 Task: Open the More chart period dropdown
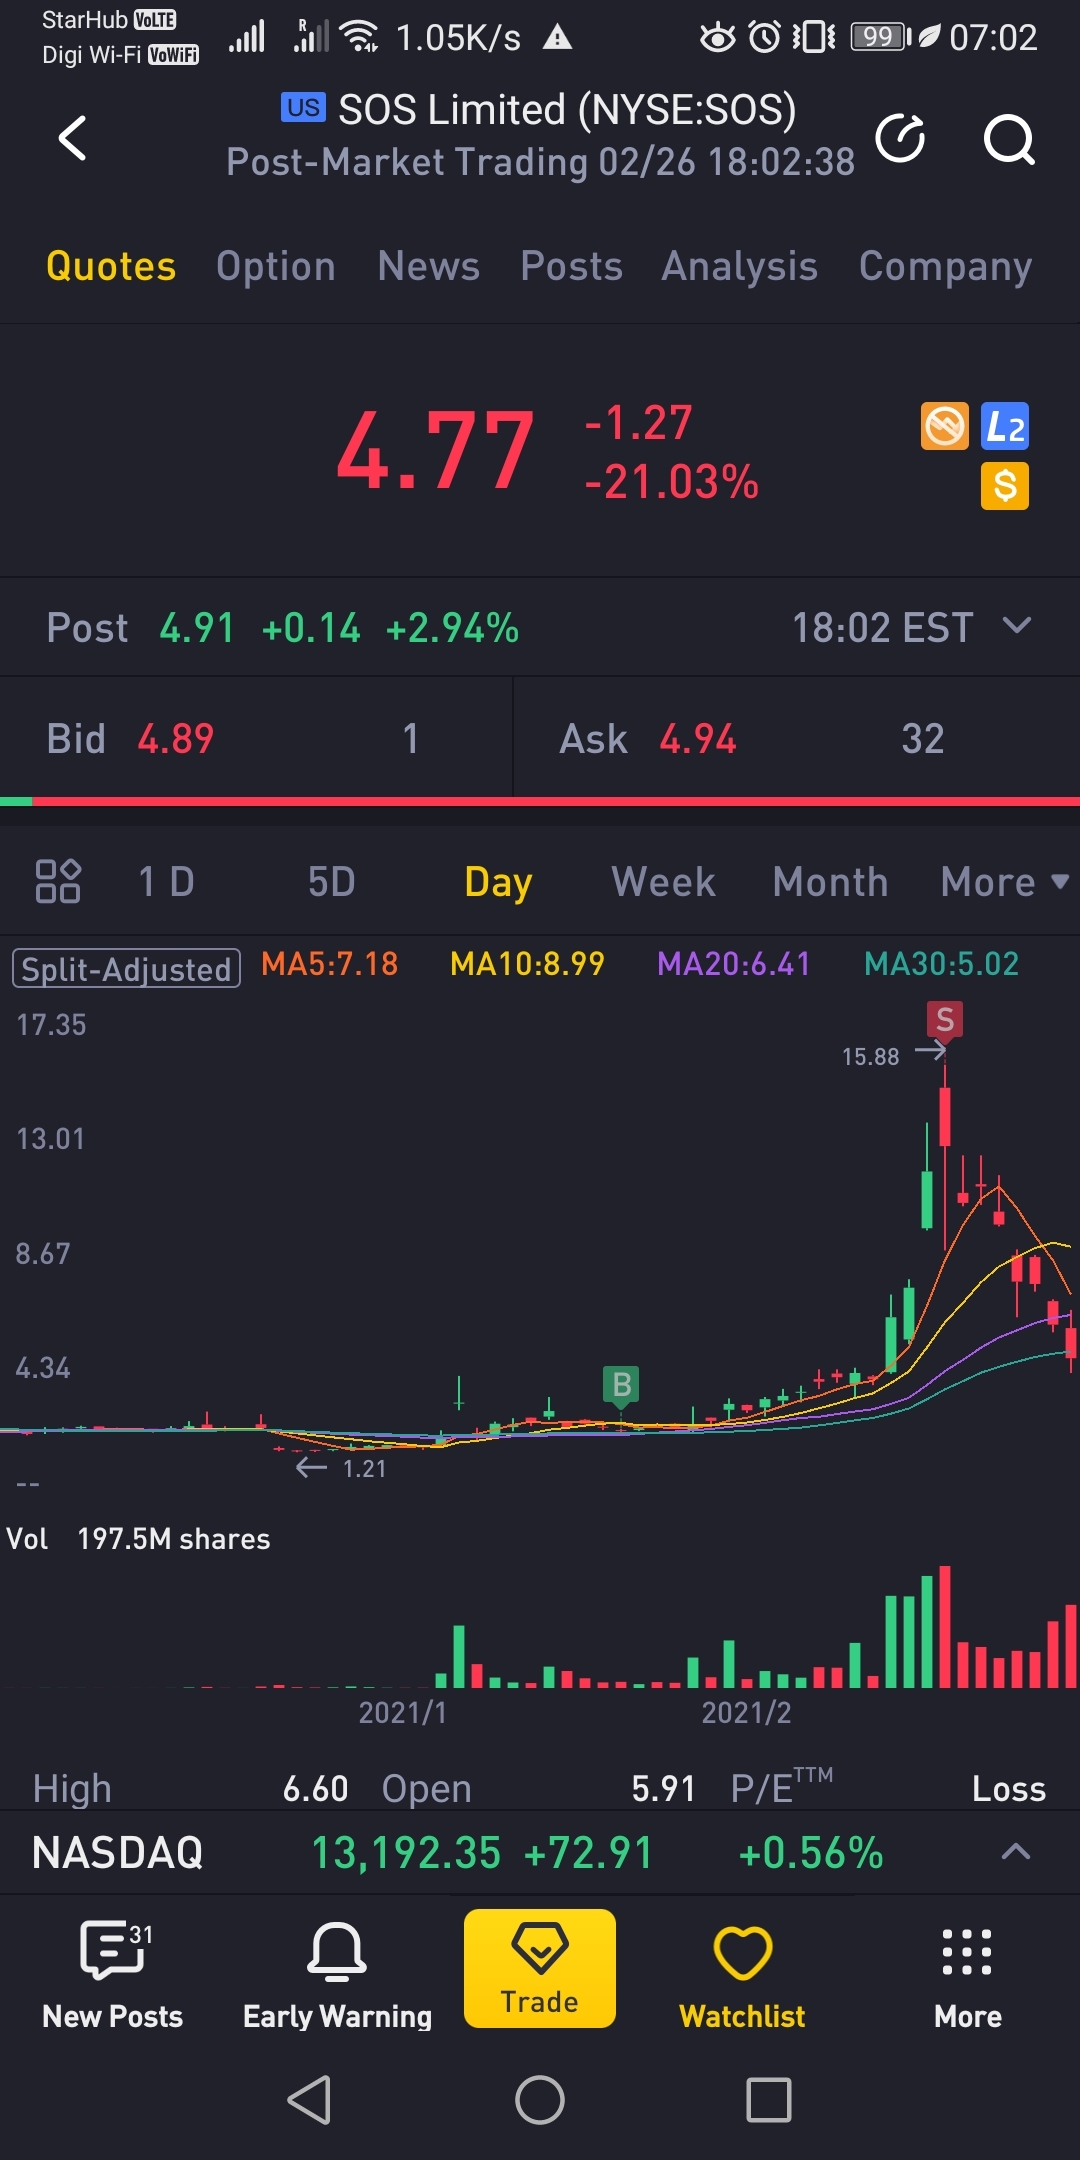point(1004,882)
